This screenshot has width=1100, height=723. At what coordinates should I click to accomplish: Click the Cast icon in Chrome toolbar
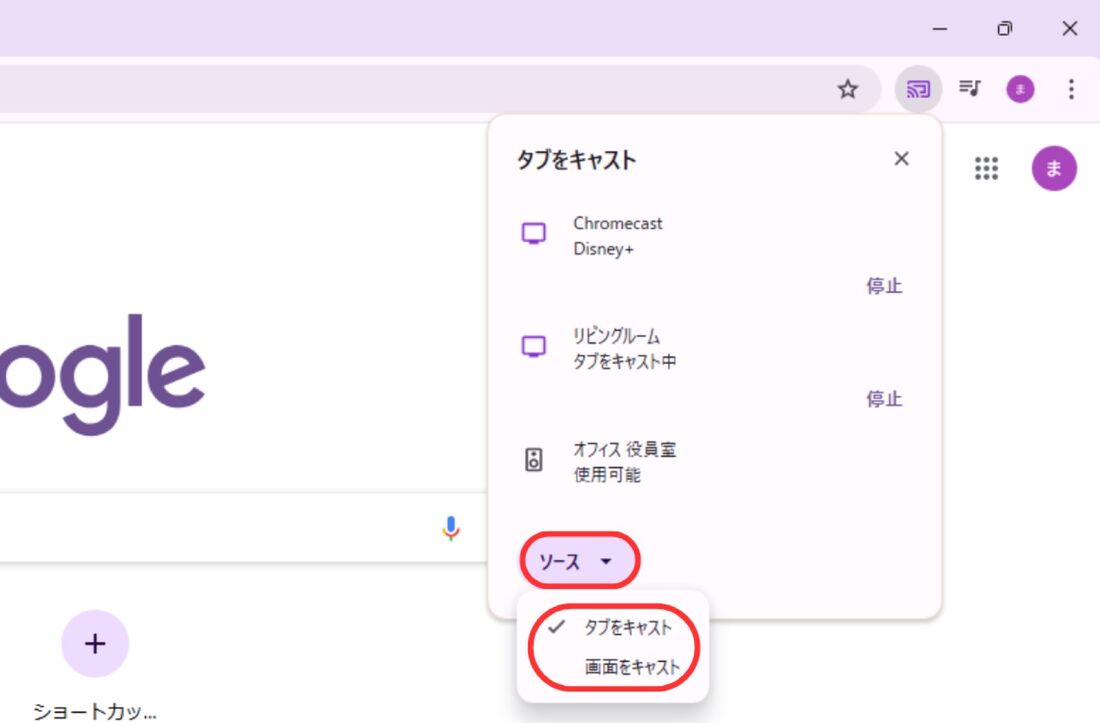click(x=916, y=89)
